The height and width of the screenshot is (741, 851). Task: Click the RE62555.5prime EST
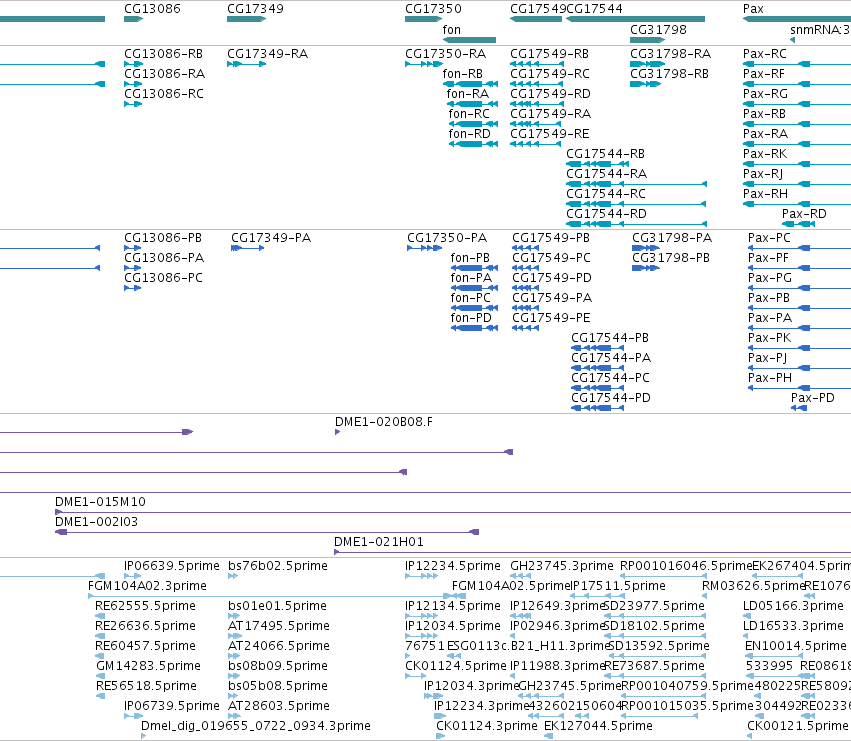point(100,616)
